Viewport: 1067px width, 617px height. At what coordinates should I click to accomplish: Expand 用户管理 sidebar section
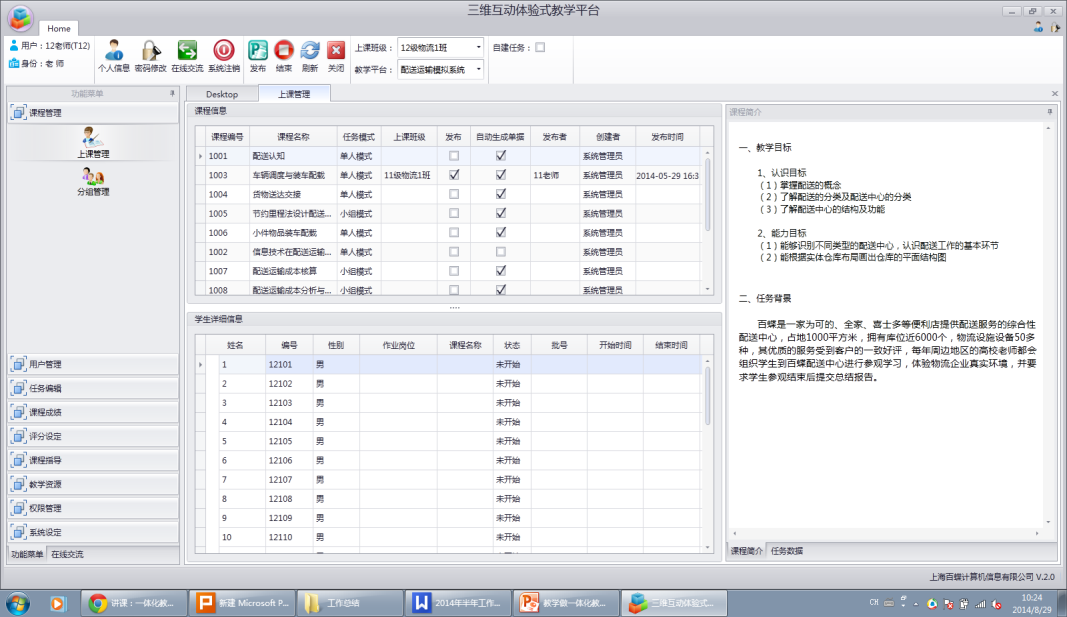tap(92, 364)
